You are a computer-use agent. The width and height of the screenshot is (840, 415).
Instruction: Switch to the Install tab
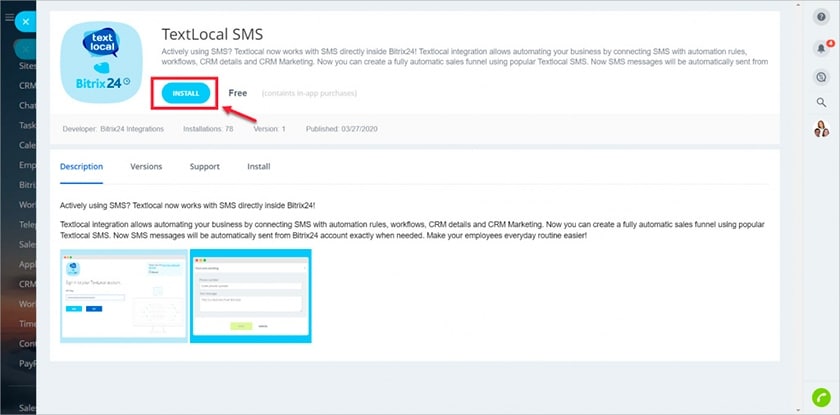[259, 167]
